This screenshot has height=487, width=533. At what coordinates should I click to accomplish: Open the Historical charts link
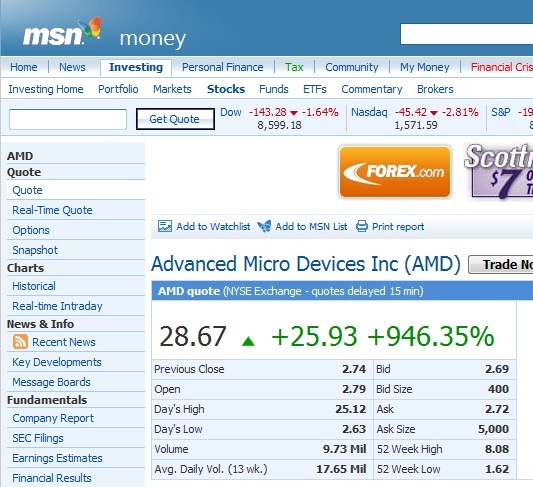point(34,286)
